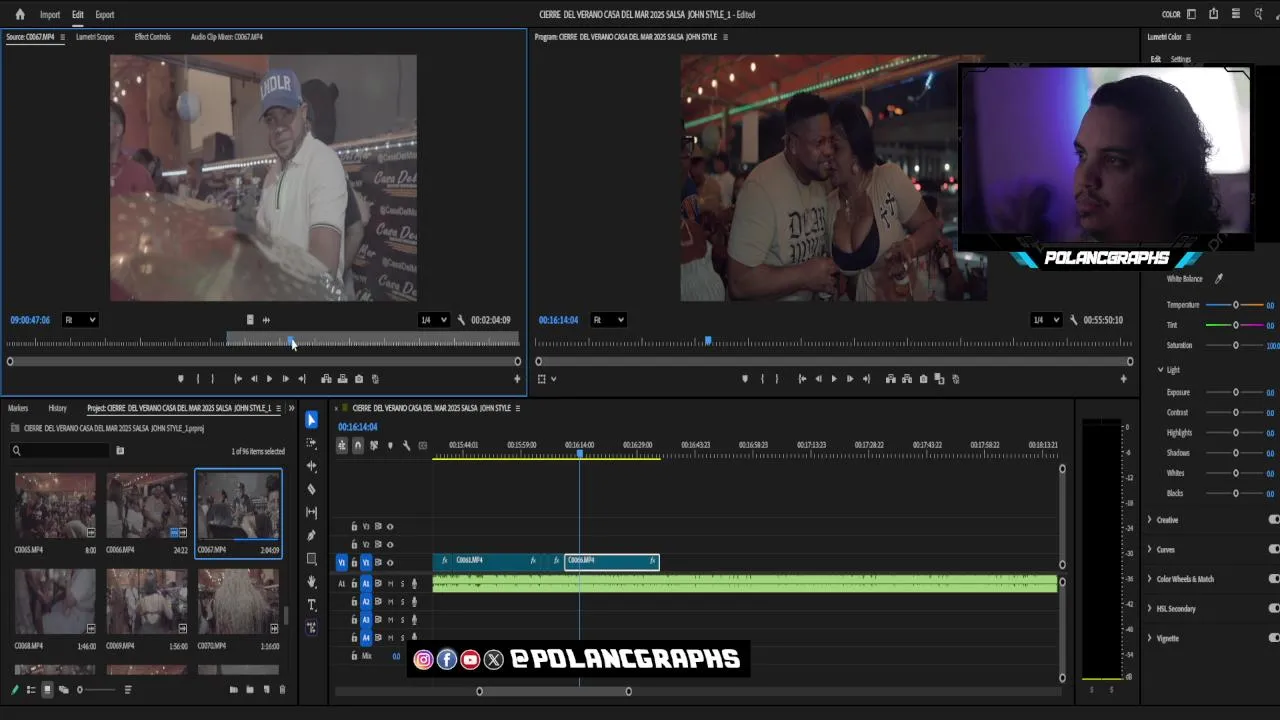Image resolution: width=1280 pixels, height=720 pixels.
Task: Switch to the Markers tab
Action: pos(18,408)
